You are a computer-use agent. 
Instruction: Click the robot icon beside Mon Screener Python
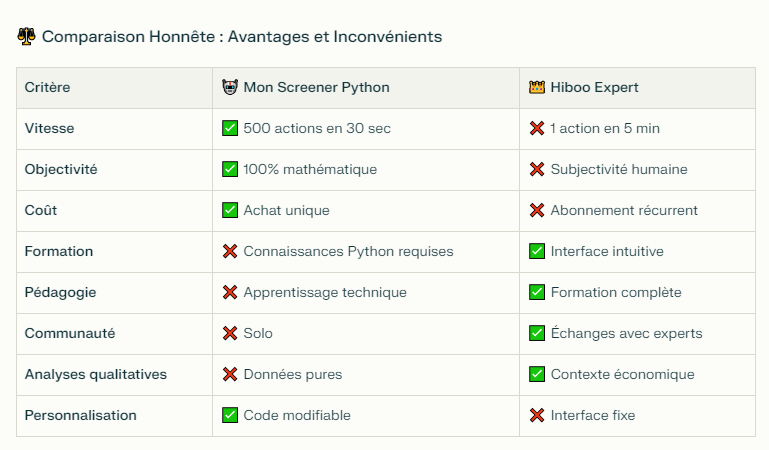[230, 87]
